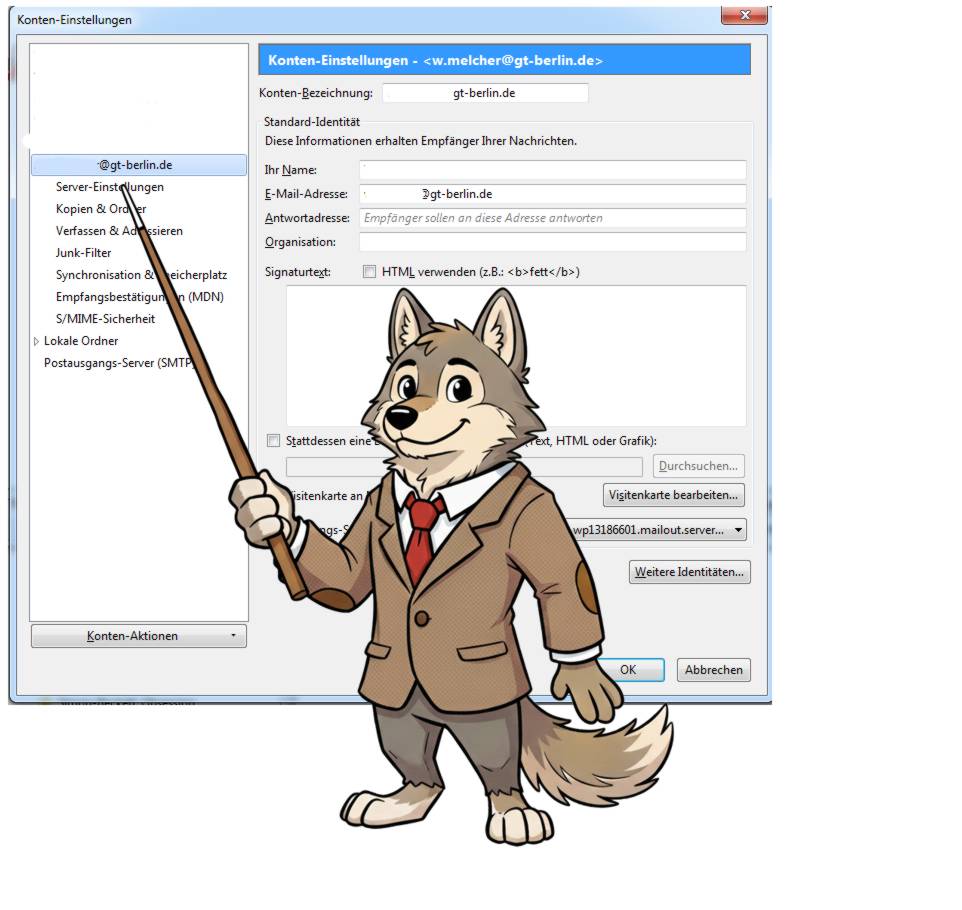This screenshot has width=962, height=910.
Task: Click the Konten-Bezeichnung text field
Action: pyautogui.click(x=485, y=93)
